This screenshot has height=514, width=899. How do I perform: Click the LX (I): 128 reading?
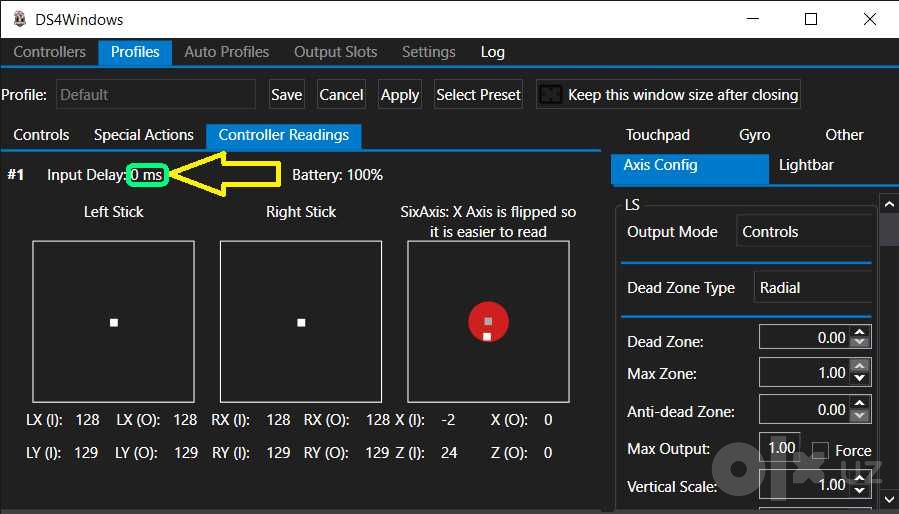click(62, 420)
